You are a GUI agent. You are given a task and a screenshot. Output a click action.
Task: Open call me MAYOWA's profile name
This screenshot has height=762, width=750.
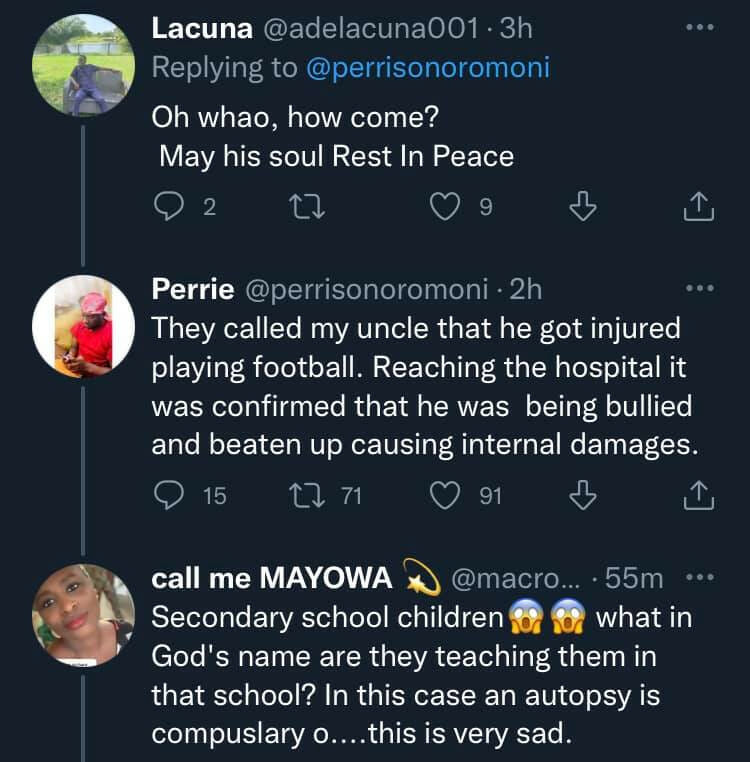(x=272, y=578)
